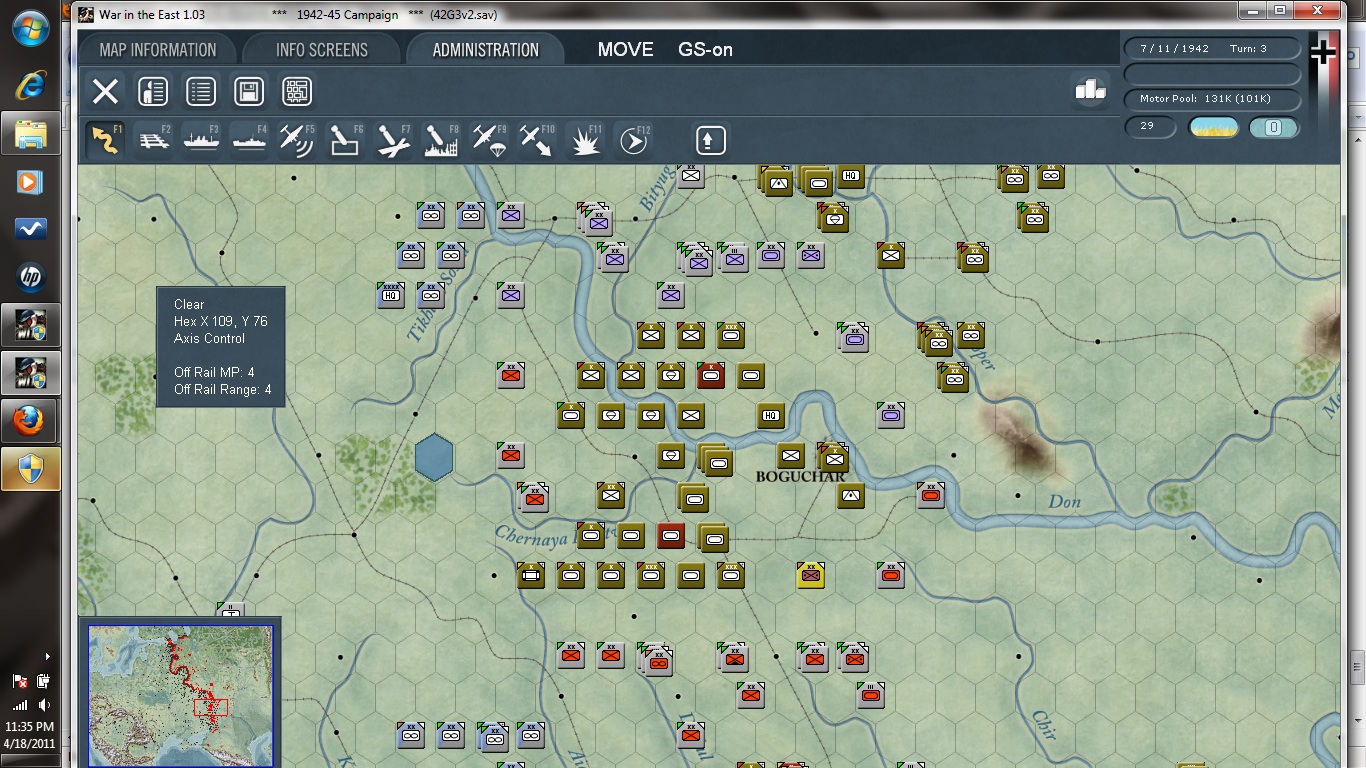Activate Air Transport mode (F9)
The image size is (1366, 768).
pos(489,140)
